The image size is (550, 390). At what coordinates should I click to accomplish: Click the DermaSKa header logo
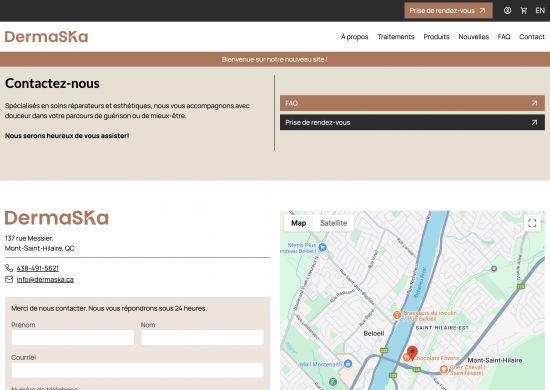tap(46, 37)
